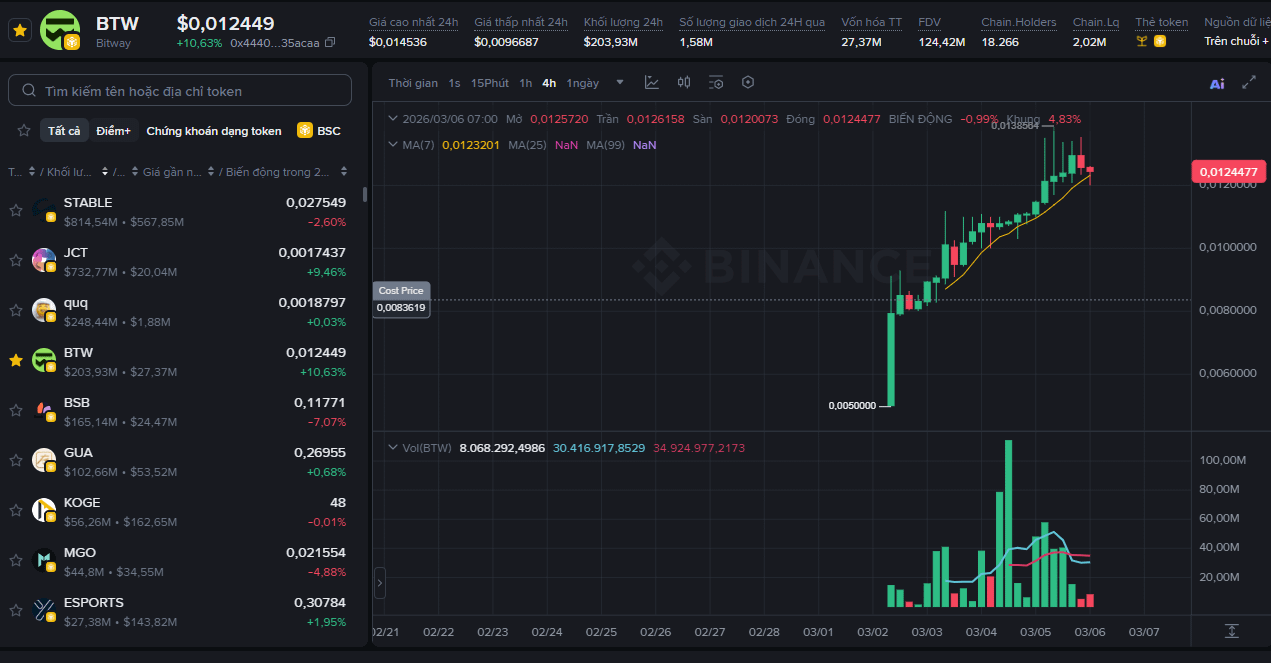Open the KOGE token icon

pyautogui.click(x=44, y=510)
